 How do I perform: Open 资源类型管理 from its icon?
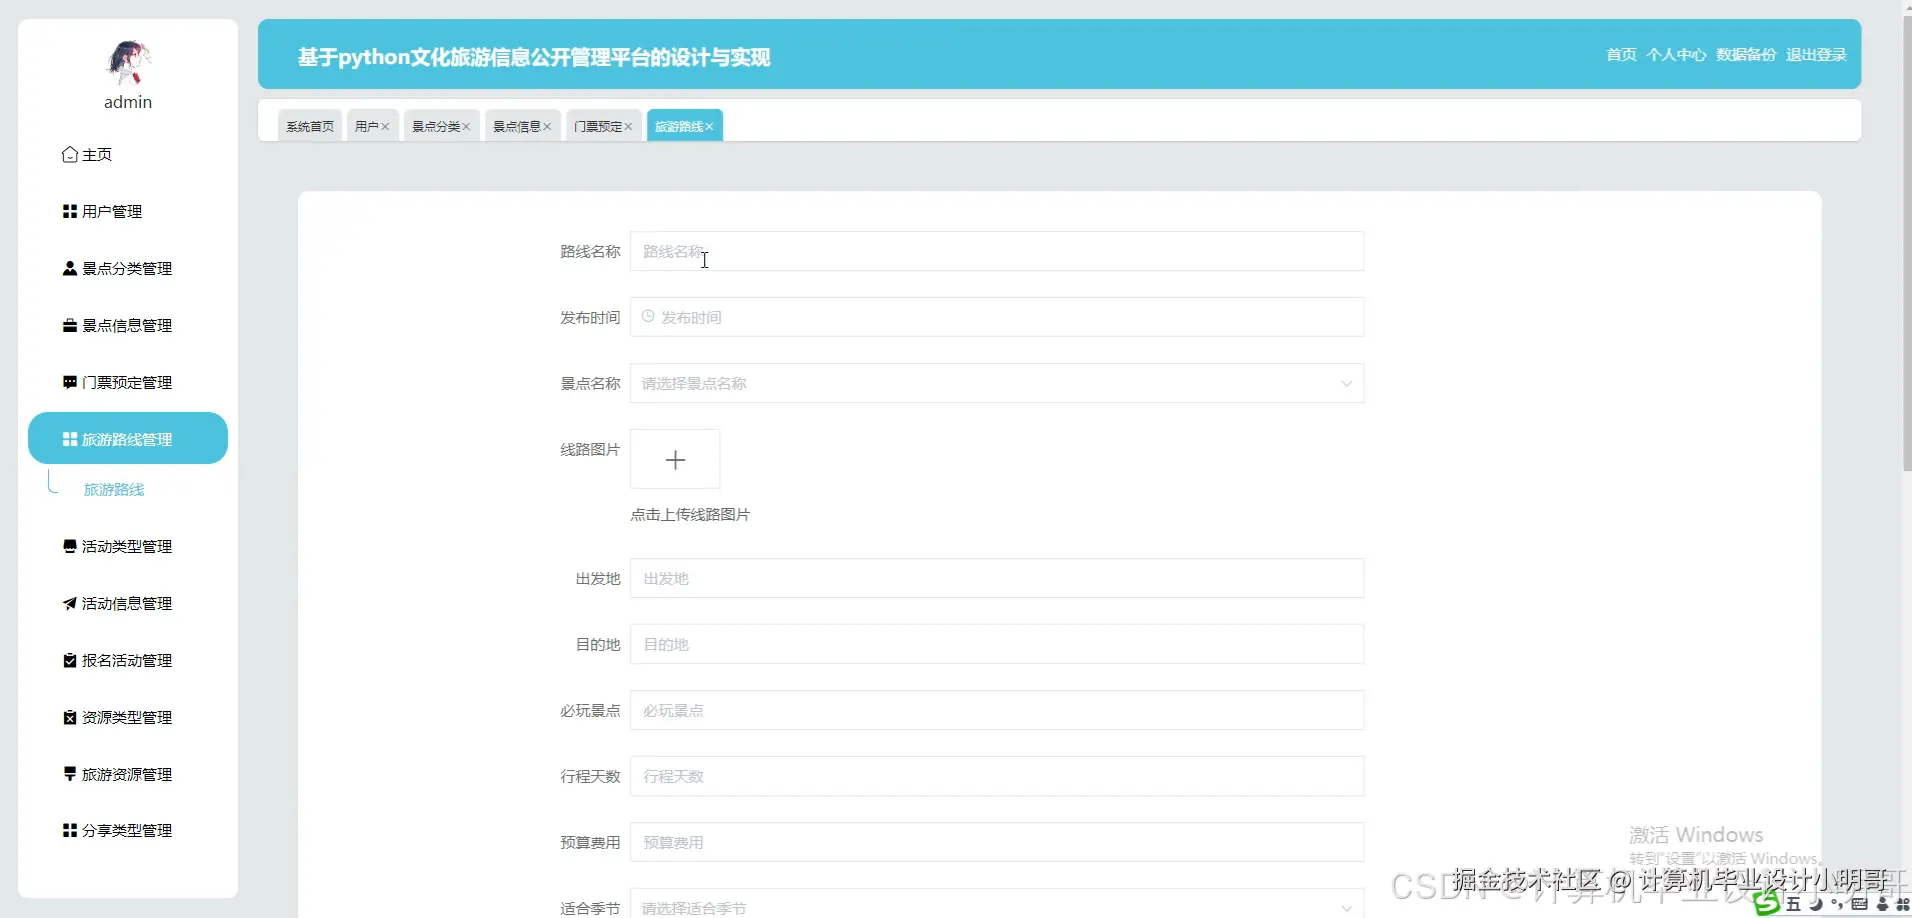coord(68,717)
